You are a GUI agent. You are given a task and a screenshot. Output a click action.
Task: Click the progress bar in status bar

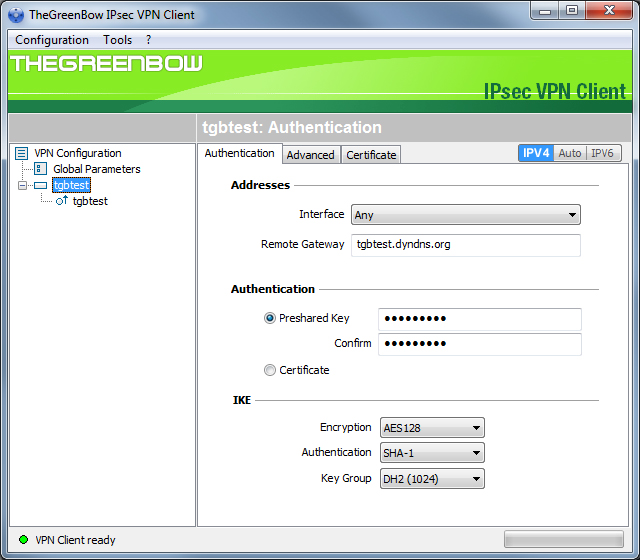(x=564, y=539)
